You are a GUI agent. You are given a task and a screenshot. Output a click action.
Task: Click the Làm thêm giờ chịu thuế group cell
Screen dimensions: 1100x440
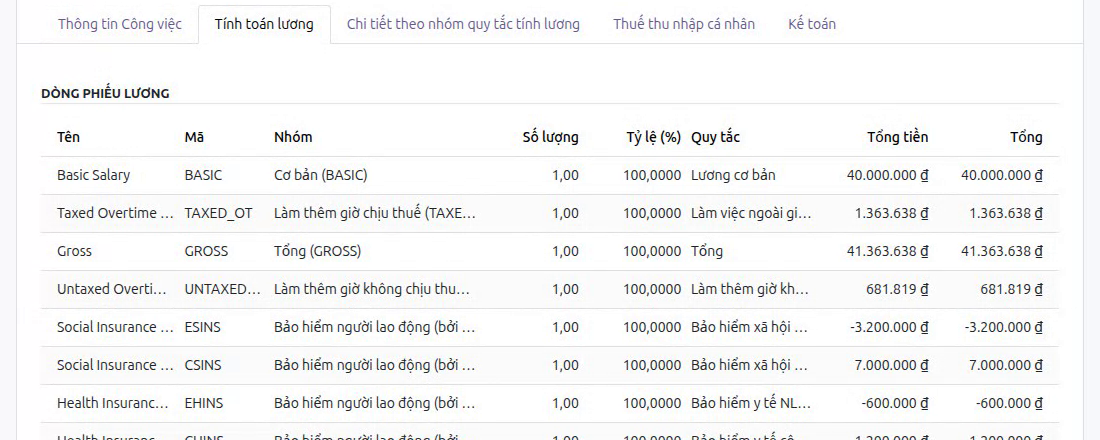pos(375,213)
